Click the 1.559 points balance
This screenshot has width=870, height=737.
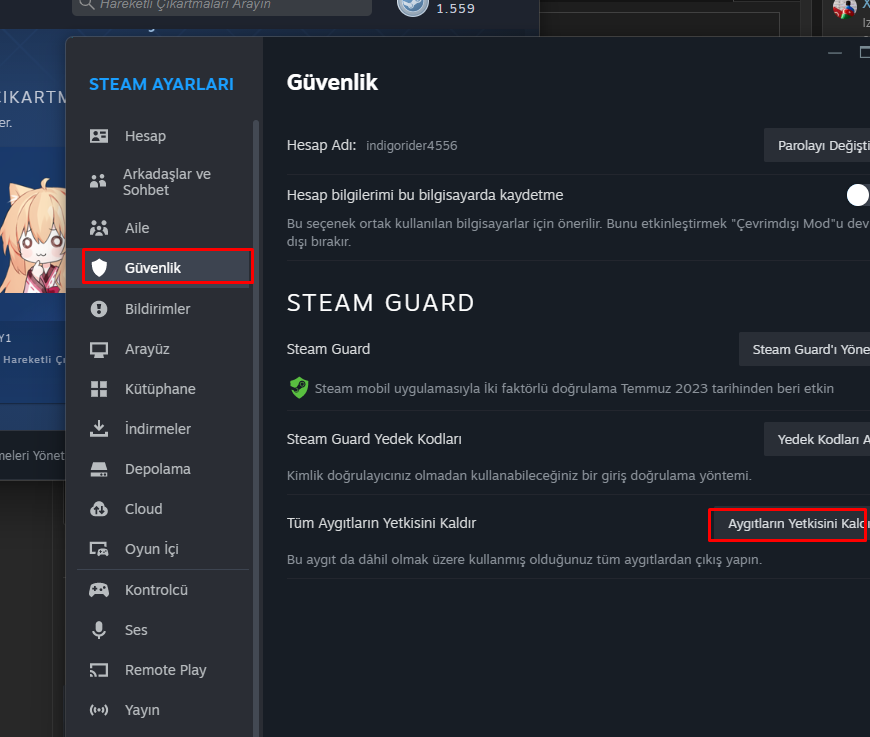[456, 8]
